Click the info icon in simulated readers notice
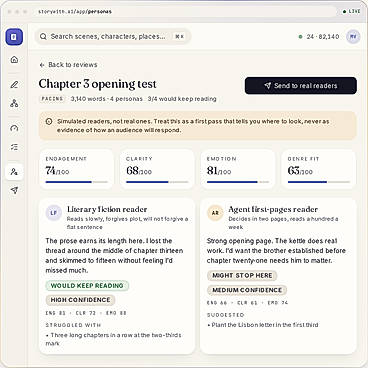Screen dimensions: 368x368 click(49, 122)
